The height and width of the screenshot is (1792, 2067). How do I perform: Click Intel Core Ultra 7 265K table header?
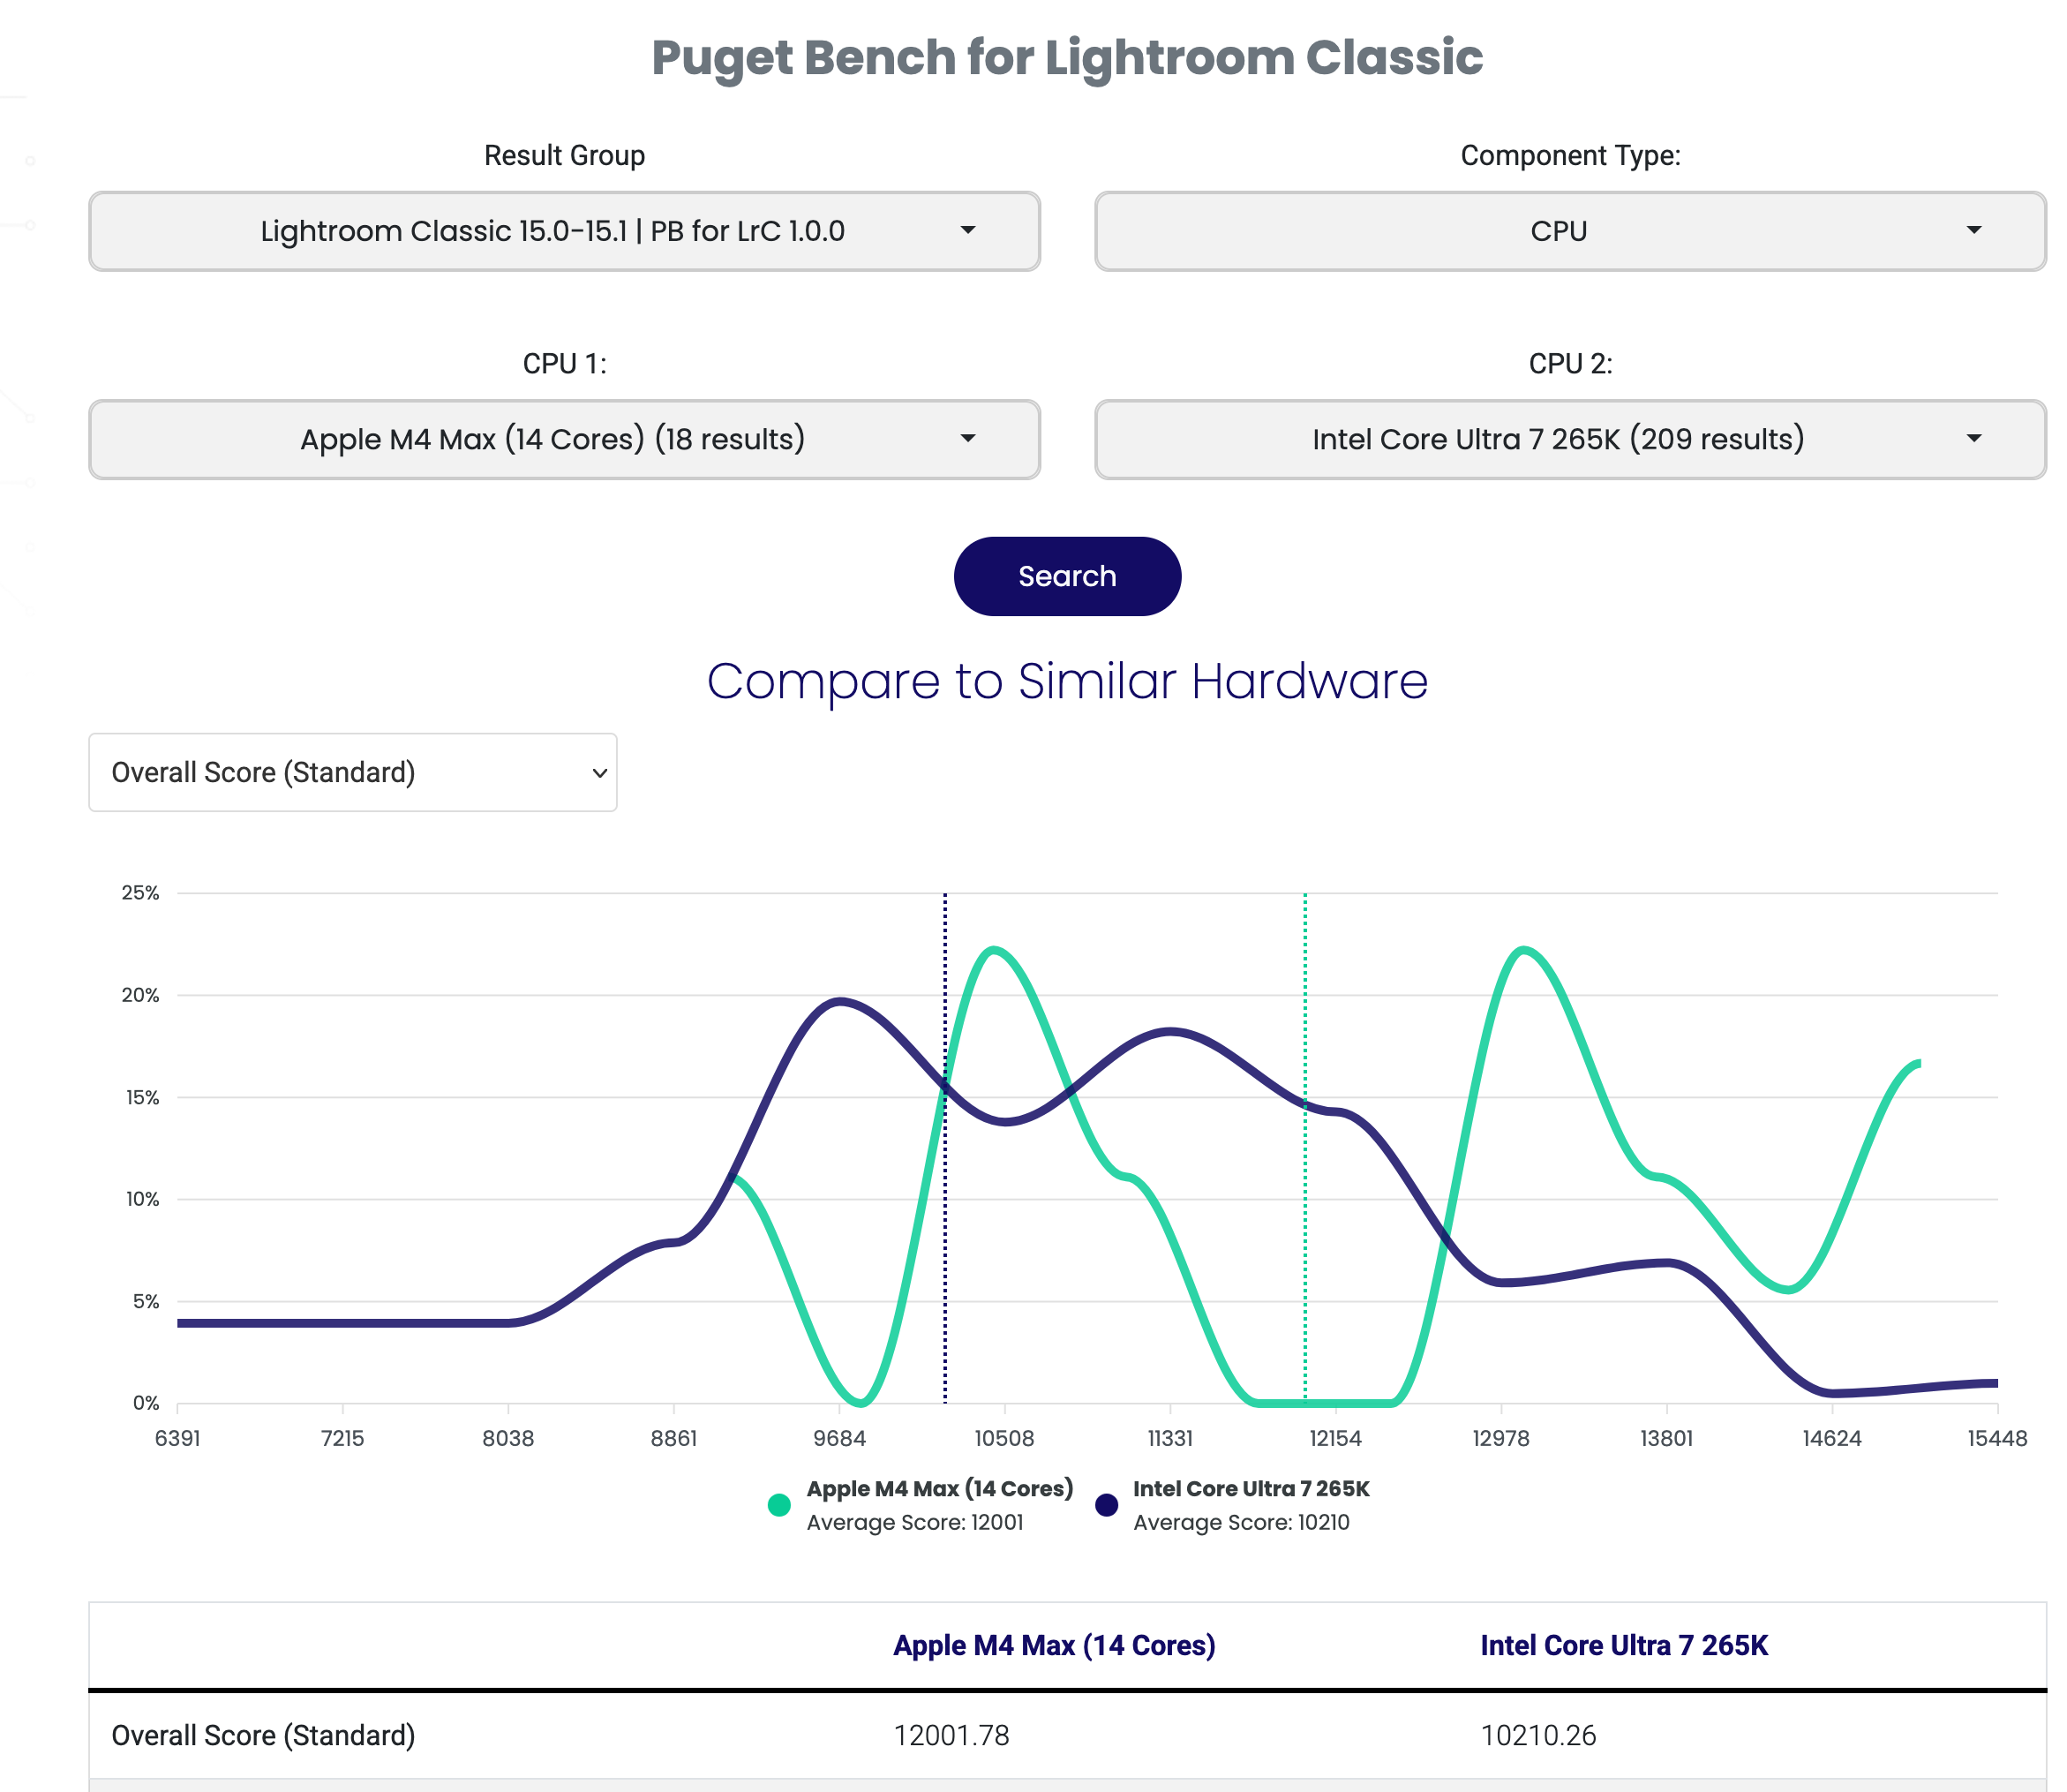click(x=1623, y=1645)
